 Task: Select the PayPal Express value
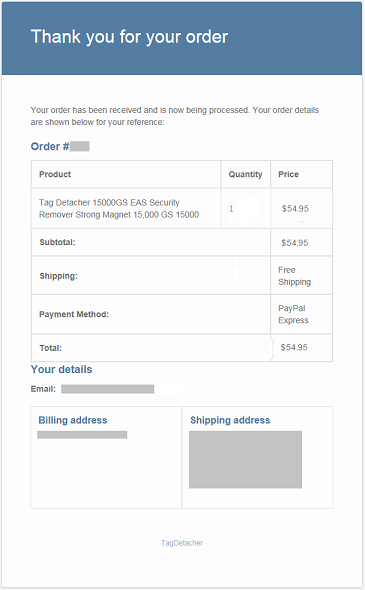293,314
